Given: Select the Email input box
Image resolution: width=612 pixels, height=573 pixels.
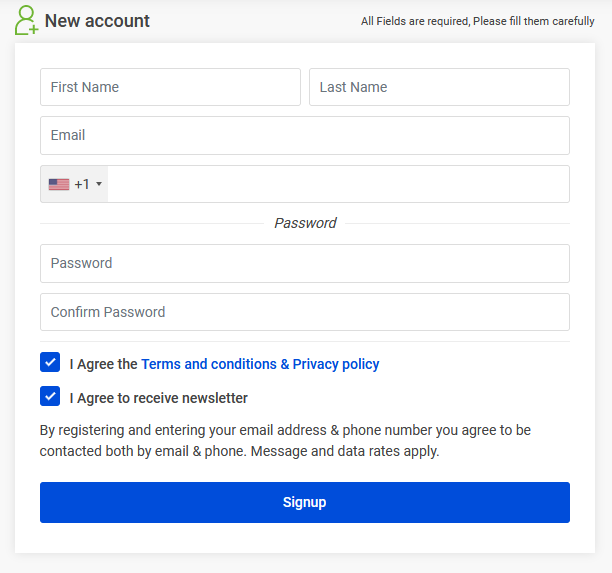Looking at the screenshot, I should point(305,135).
